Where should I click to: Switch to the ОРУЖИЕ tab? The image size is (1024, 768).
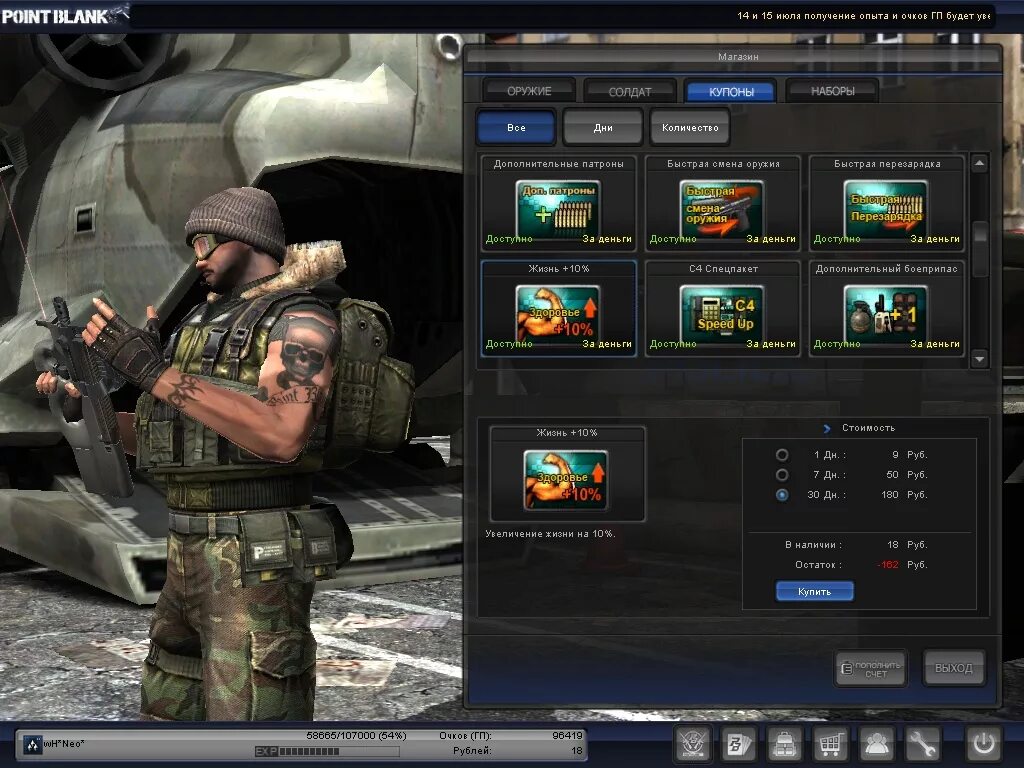click(529, 91)
